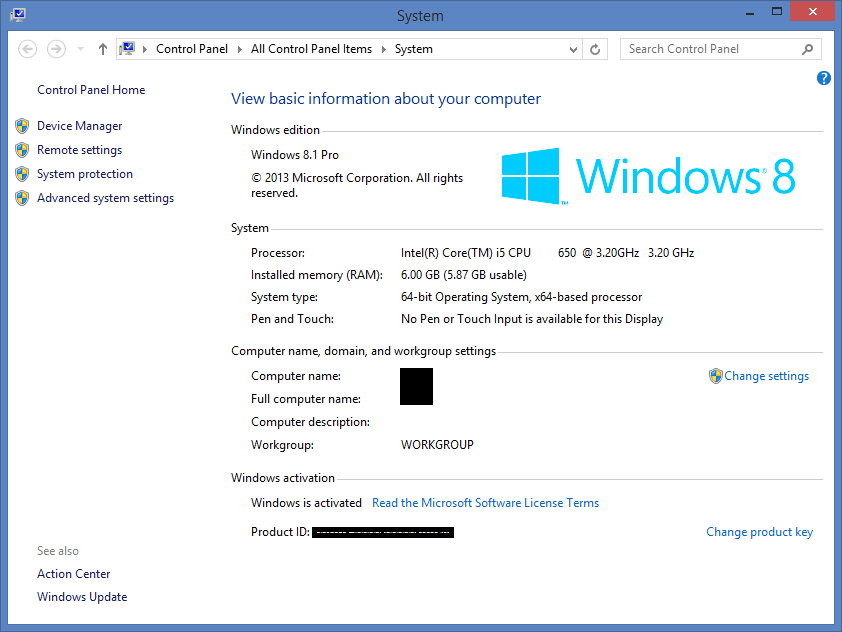
Task: Close the System window
Action: click(x=812, y=12)
